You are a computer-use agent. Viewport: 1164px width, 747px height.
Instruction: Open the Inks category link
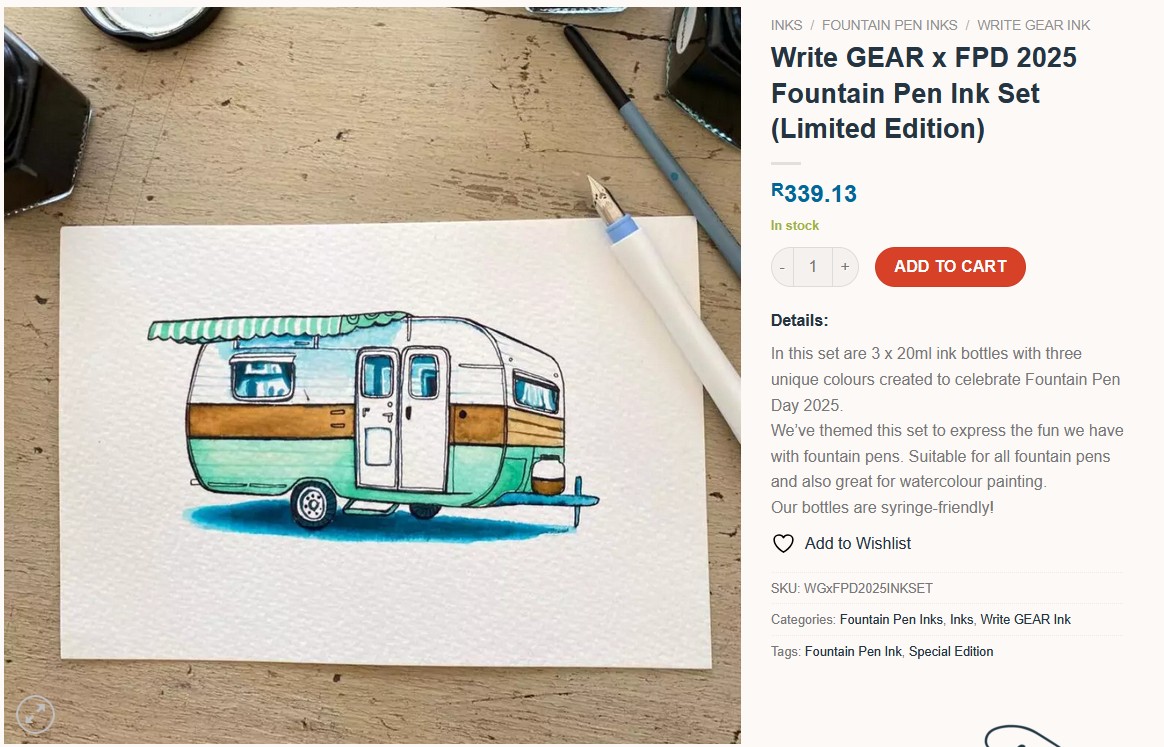click(x=961, y=619)
